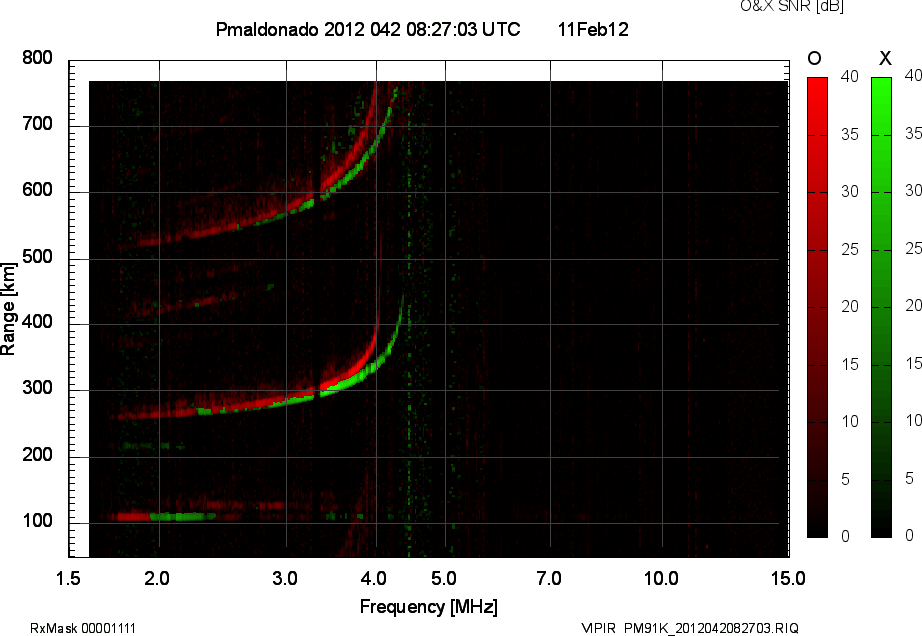
Task: Click the 600 range axis tick label
Action: (x=37, y=190)
